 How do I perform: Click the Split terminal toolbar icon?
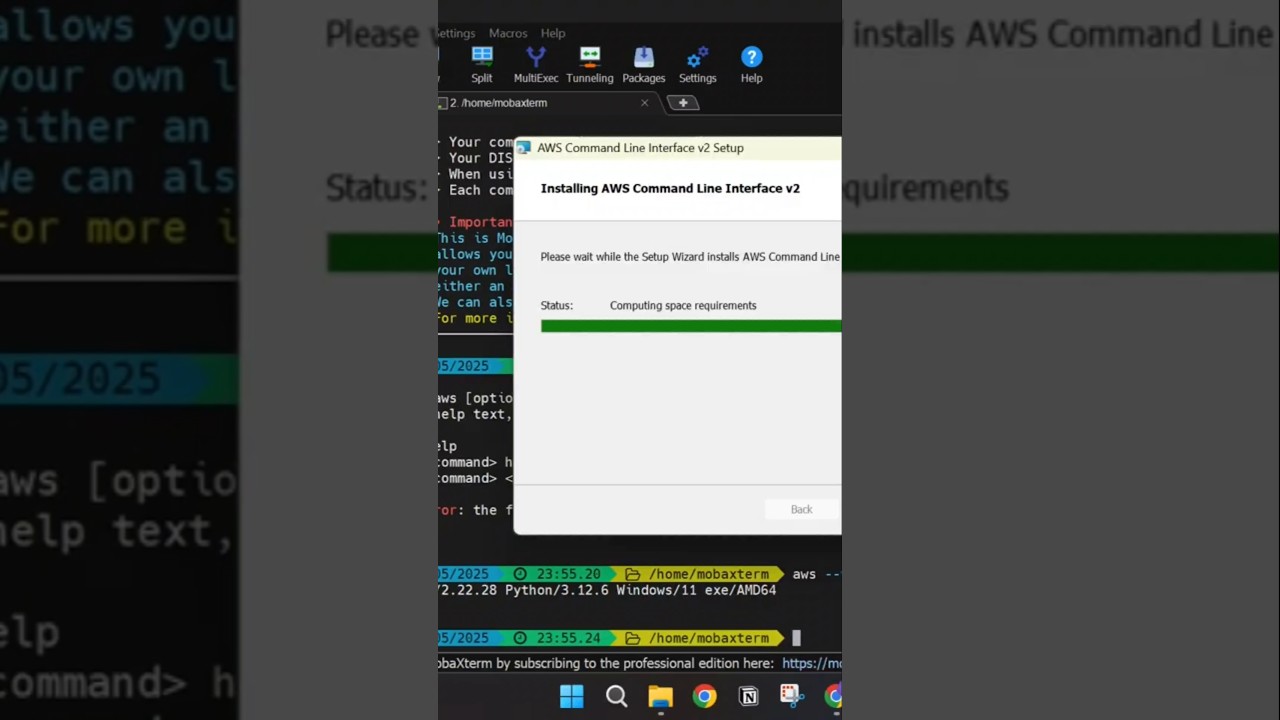[x=482, y=65]
